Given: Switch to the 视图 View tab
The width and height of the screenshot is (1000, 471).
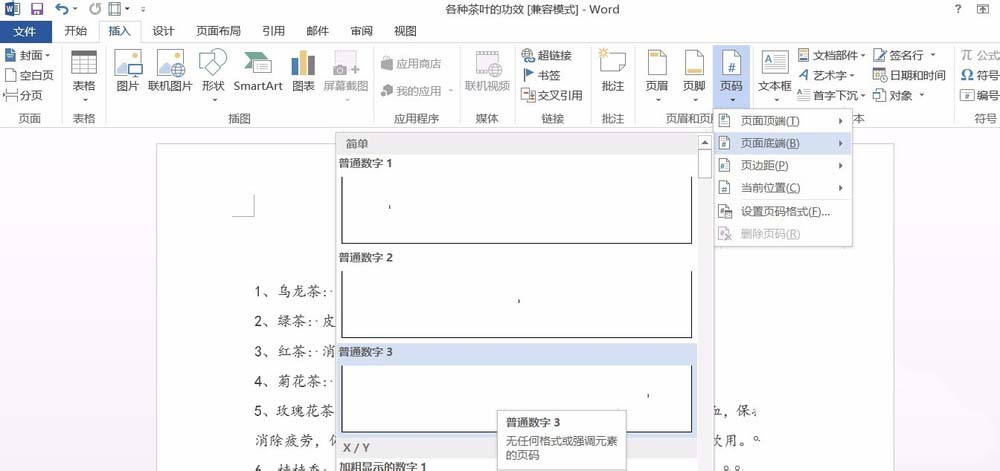Looking at the screenshot, I should point(405,31).
